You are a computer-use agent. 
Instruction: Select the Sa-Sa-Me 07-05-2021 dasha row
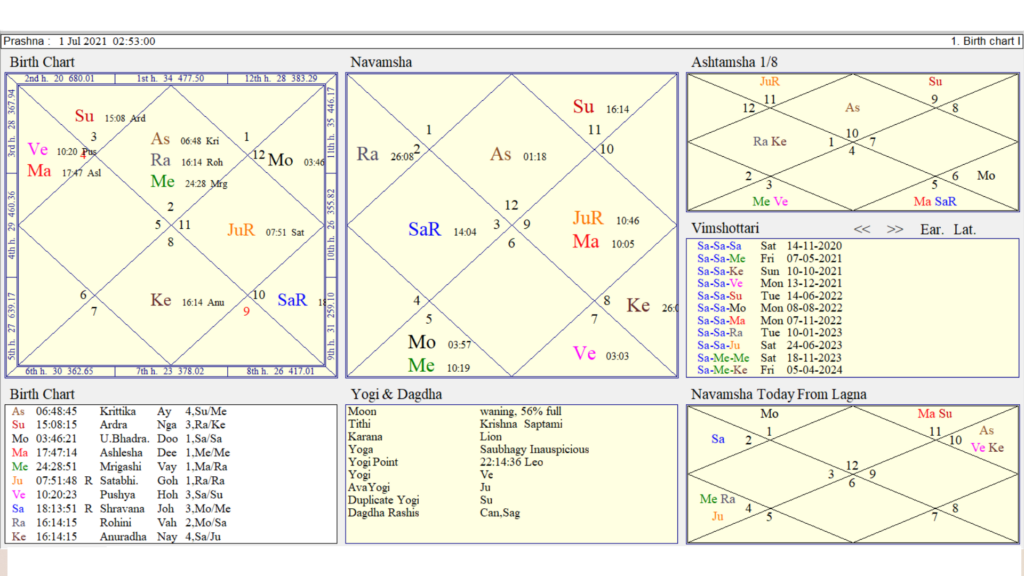(769, 259)
